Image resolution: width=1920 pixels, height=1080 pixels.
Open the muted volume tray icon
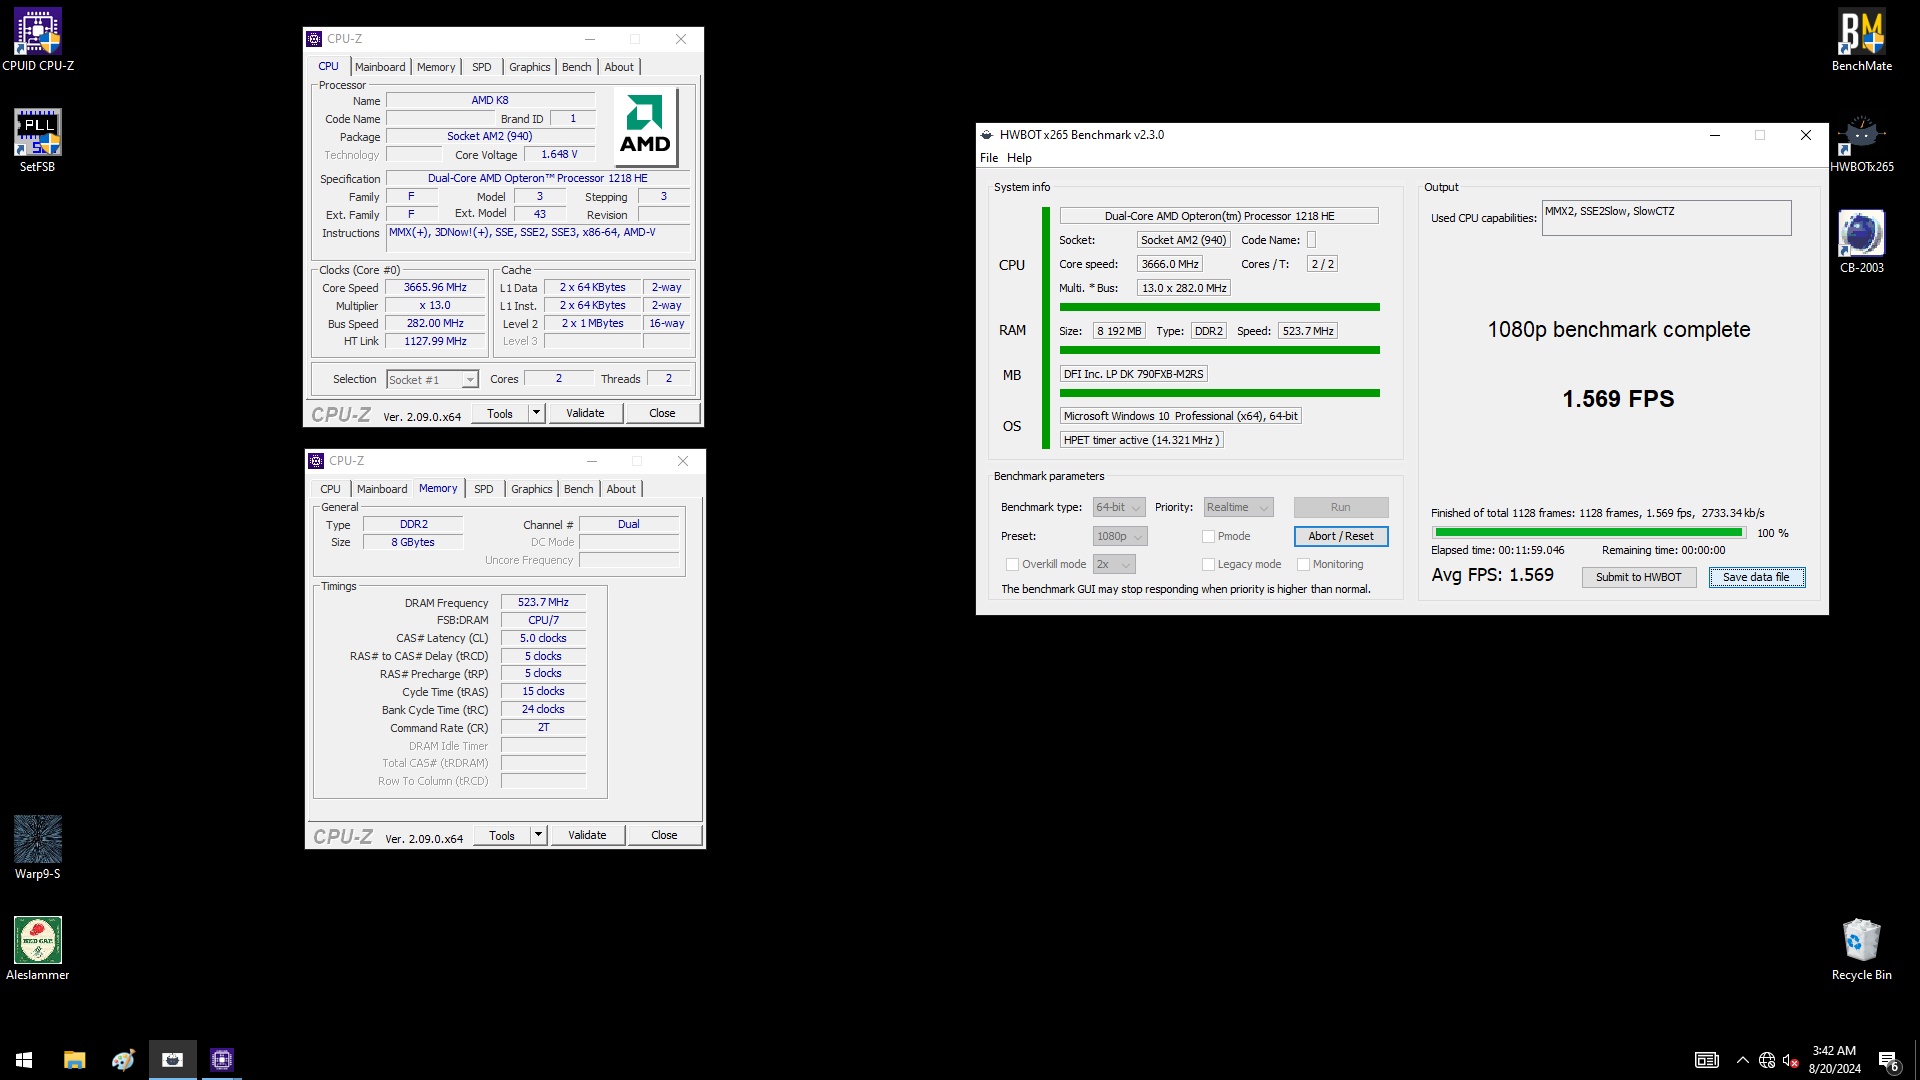click(x=1791, y=1060)
